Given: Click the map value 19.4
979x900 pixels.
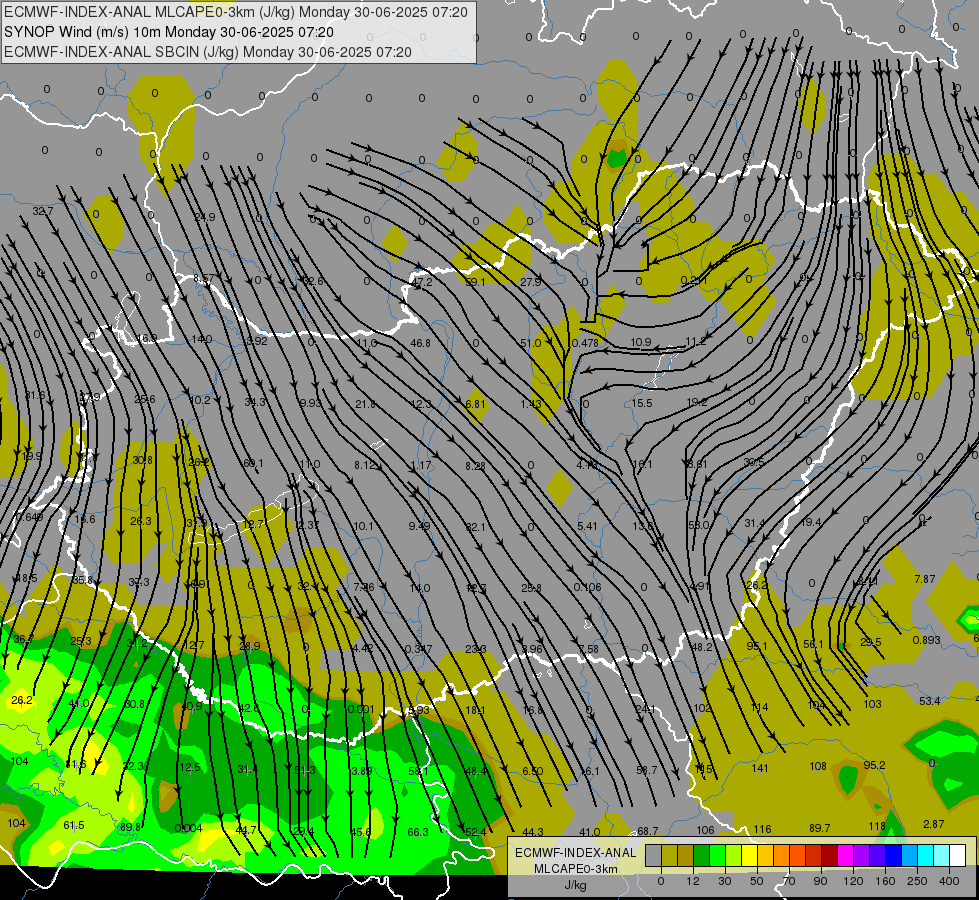Looking at the screenshot, I should pos(810,522).
